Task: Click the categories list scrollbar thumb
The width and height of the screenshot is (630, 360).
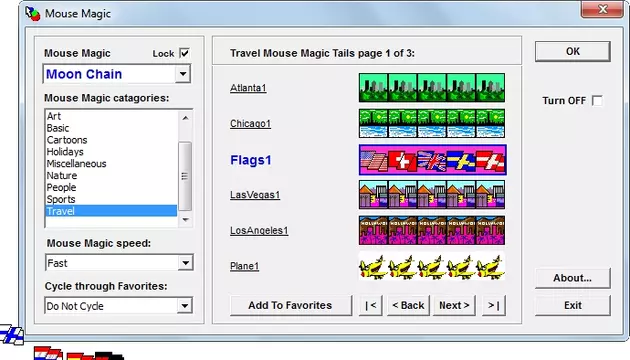Action: [185, 176]
